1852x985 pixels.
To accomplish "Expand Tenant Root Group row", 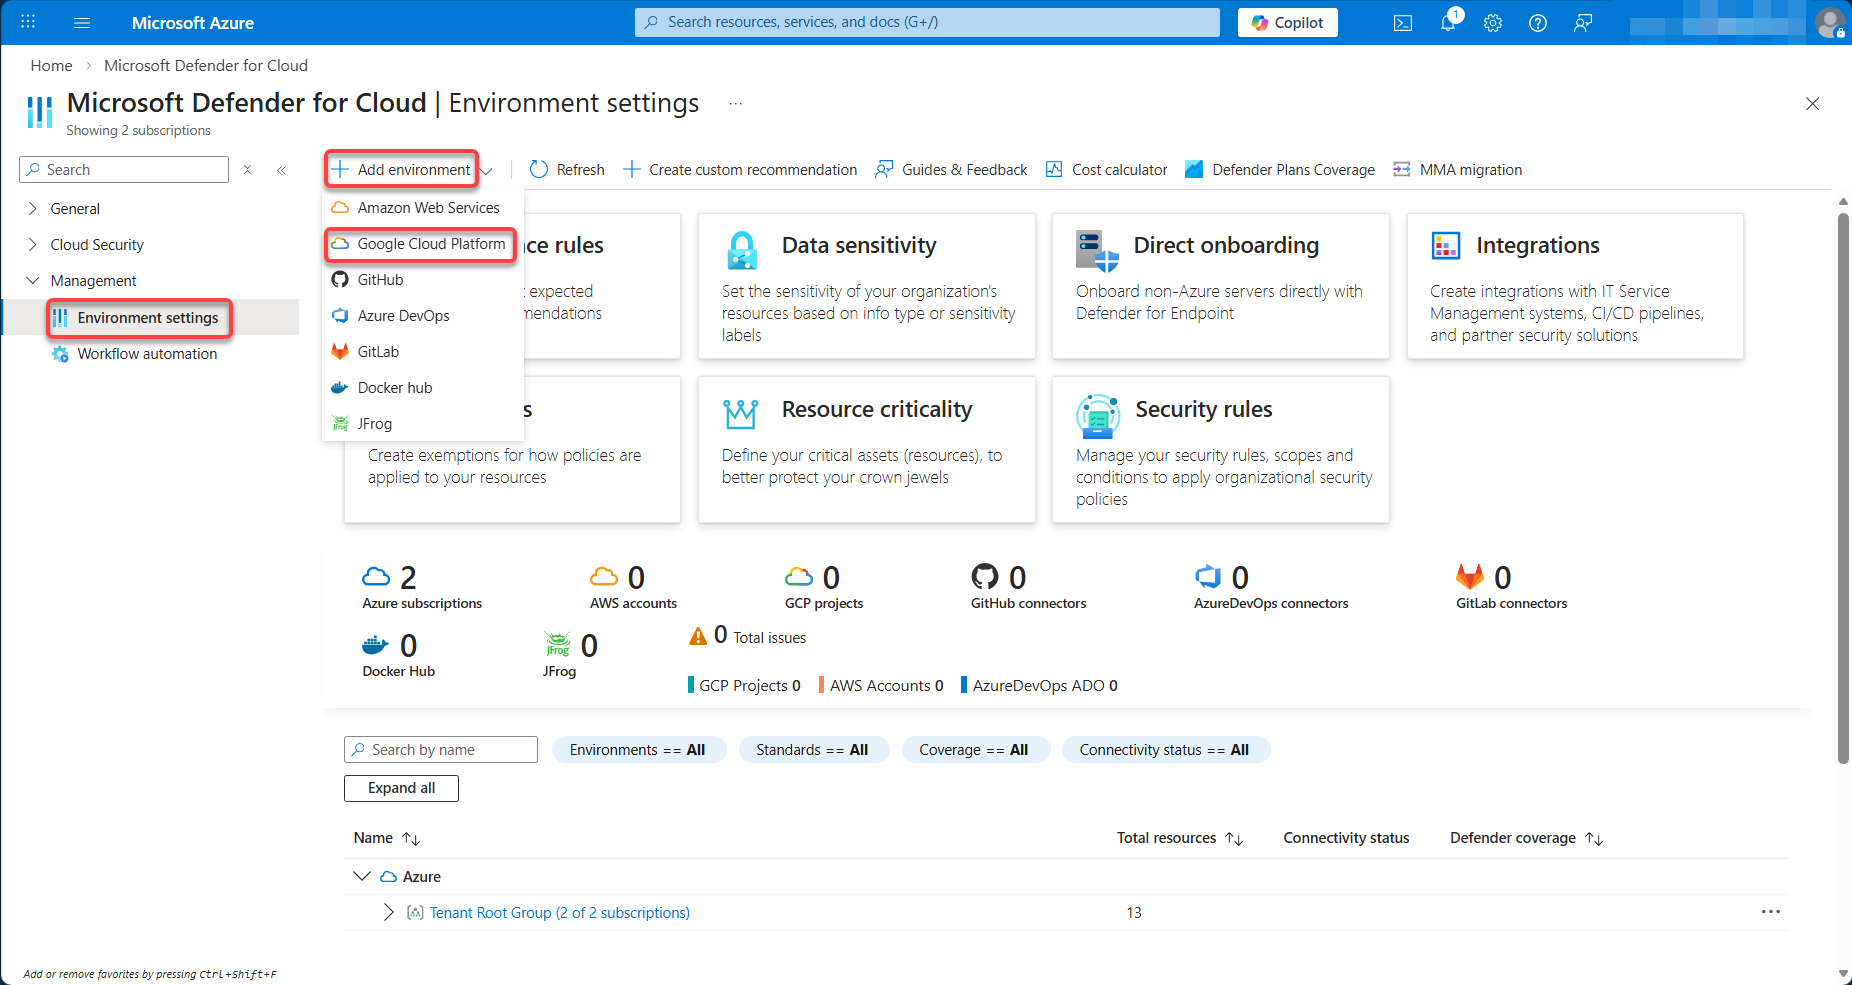I will [x=389, y=912].
